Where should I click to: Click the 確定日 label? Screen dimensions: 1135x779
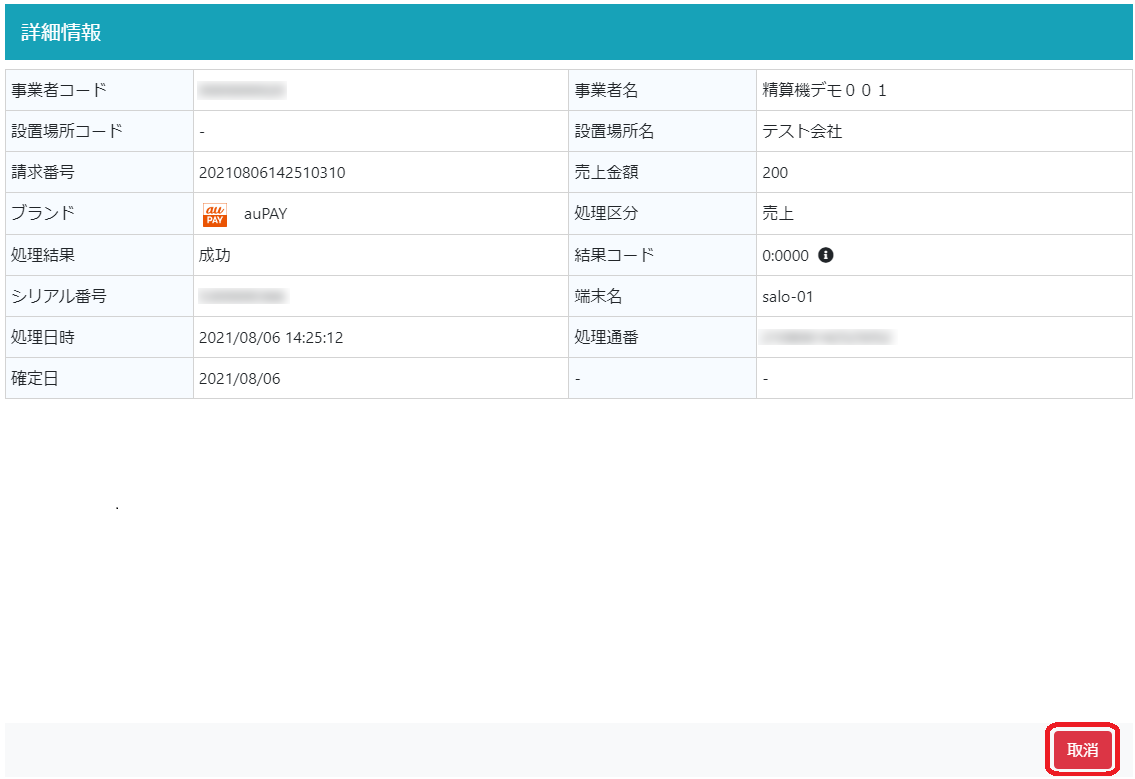(x=35, y=379)
